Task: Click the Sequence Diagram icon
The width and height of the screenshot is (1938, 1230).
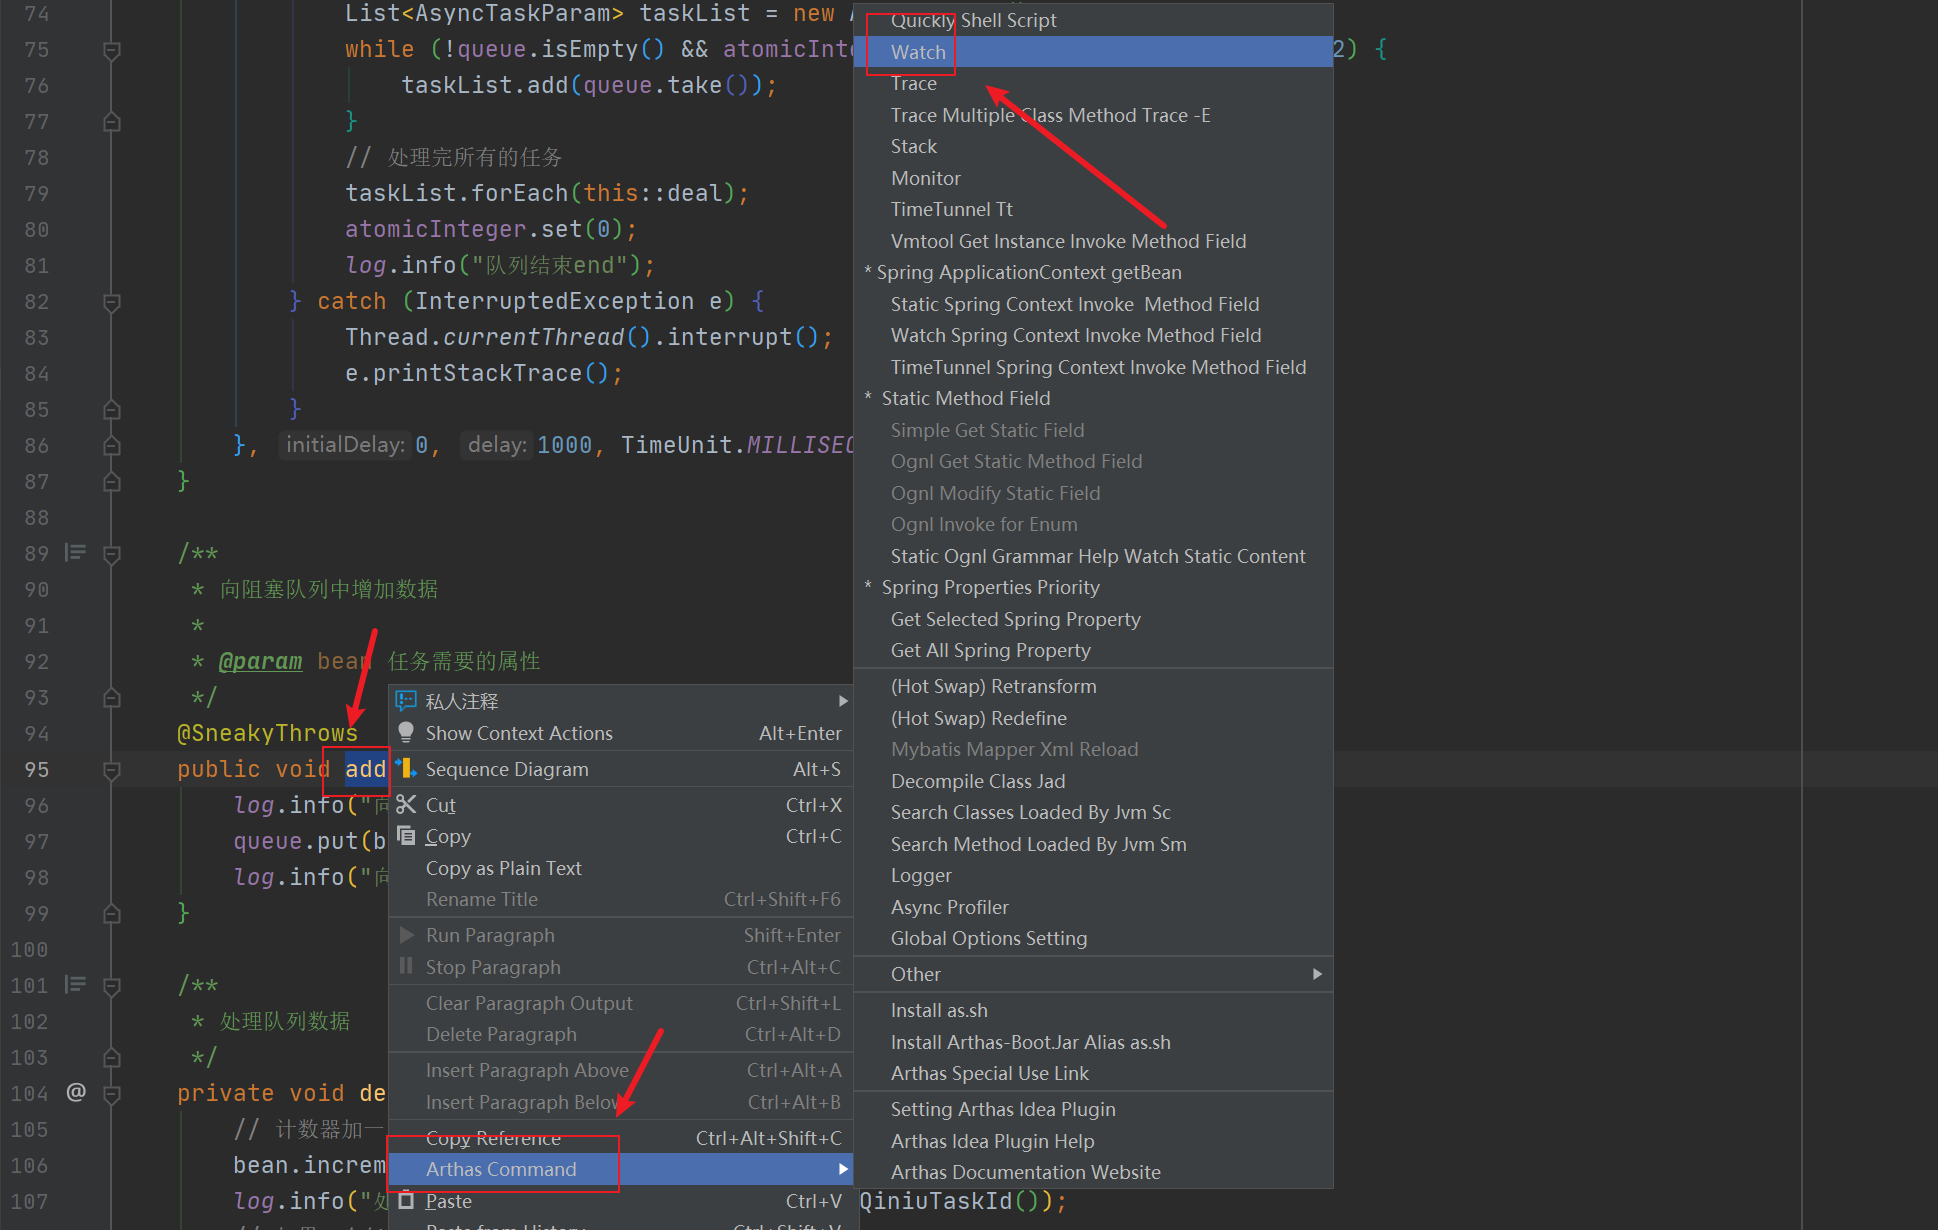Action: coord(406,769)
